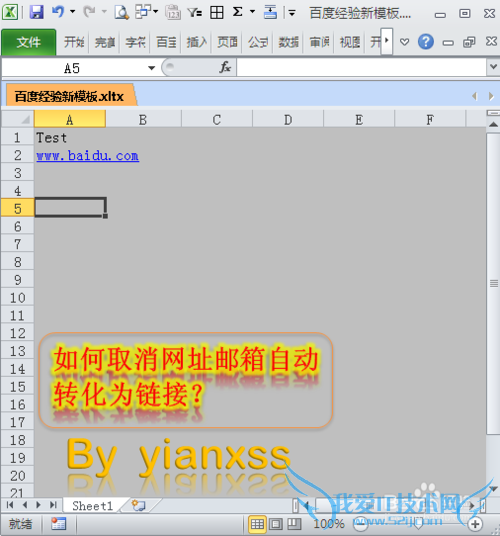The width and height of the screenshot is (500, 536).
Task: Select the 百度经验新模板.xltx document tab
Action: (x=69, y=96)
